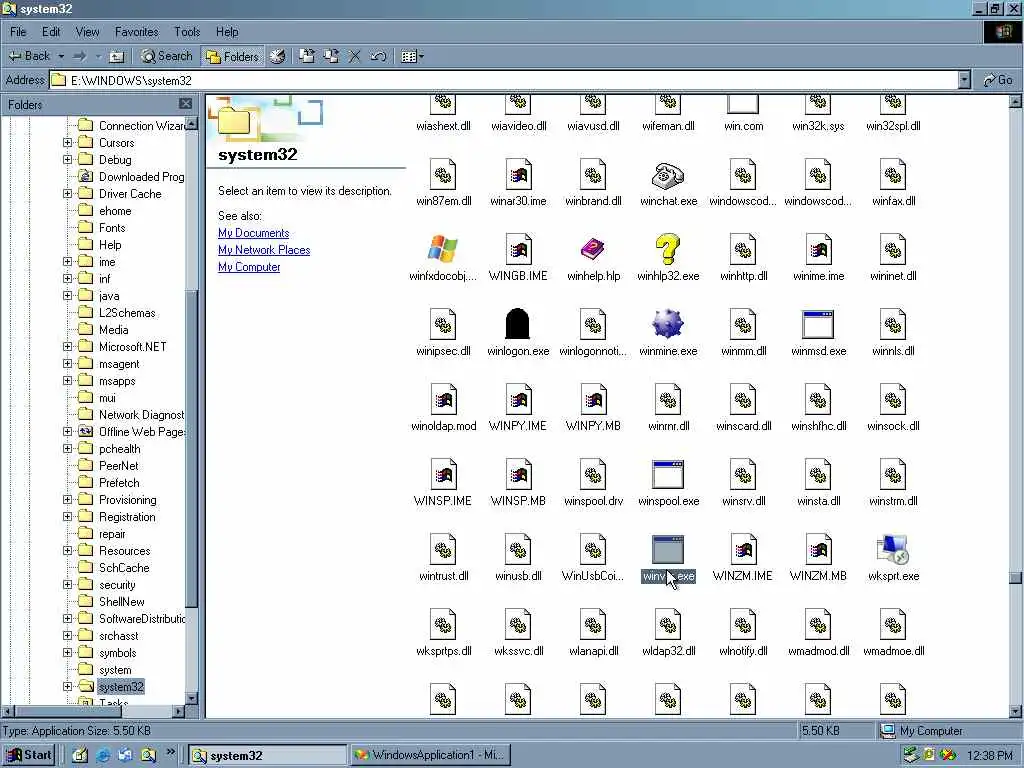Expand the Cursors folder node

tap(67, 142)
